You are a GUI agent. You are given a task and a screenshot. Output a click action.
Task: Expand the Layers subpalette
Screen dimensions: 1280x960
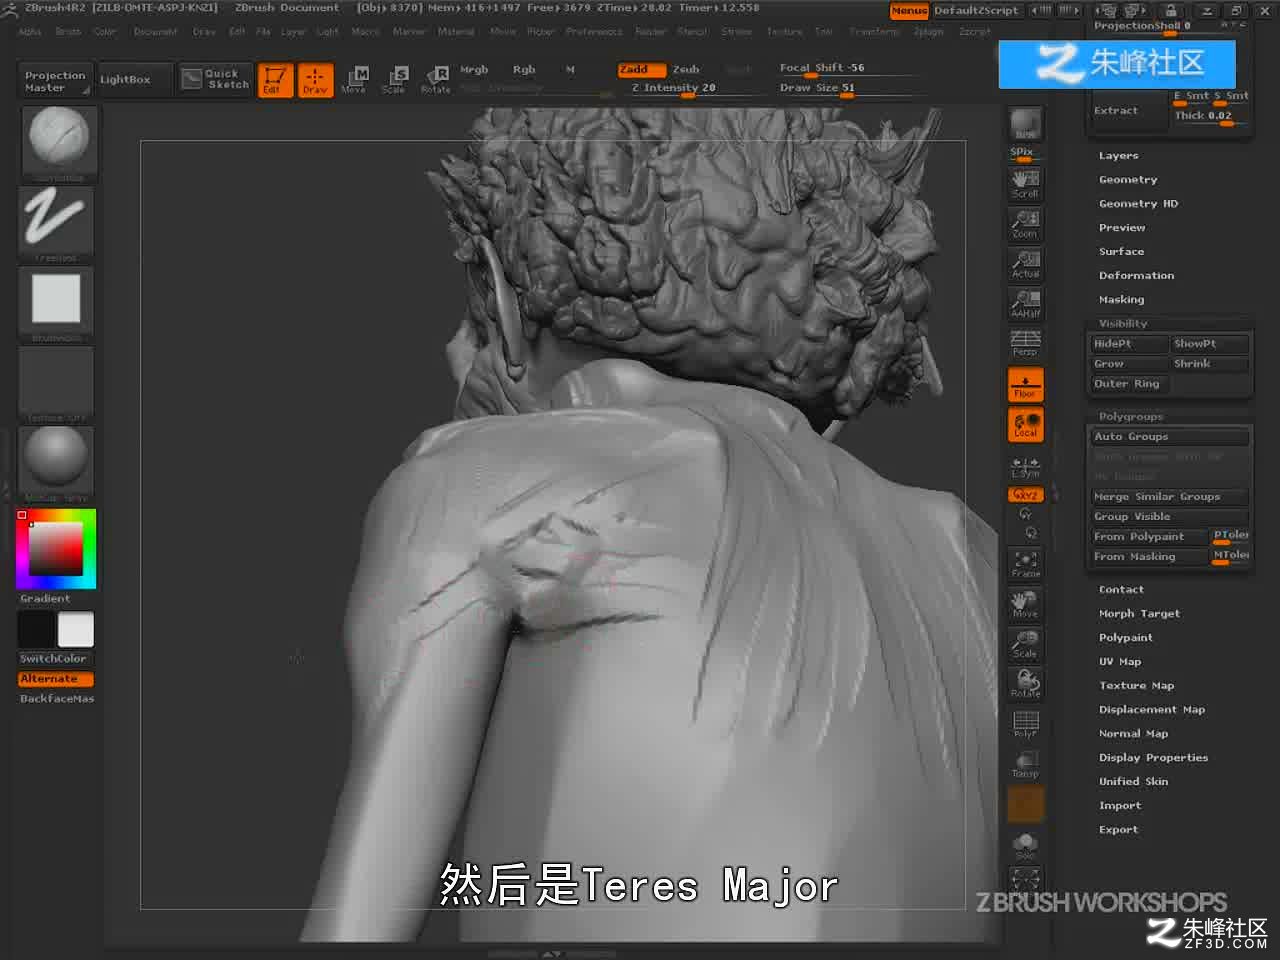point(1118,156)
